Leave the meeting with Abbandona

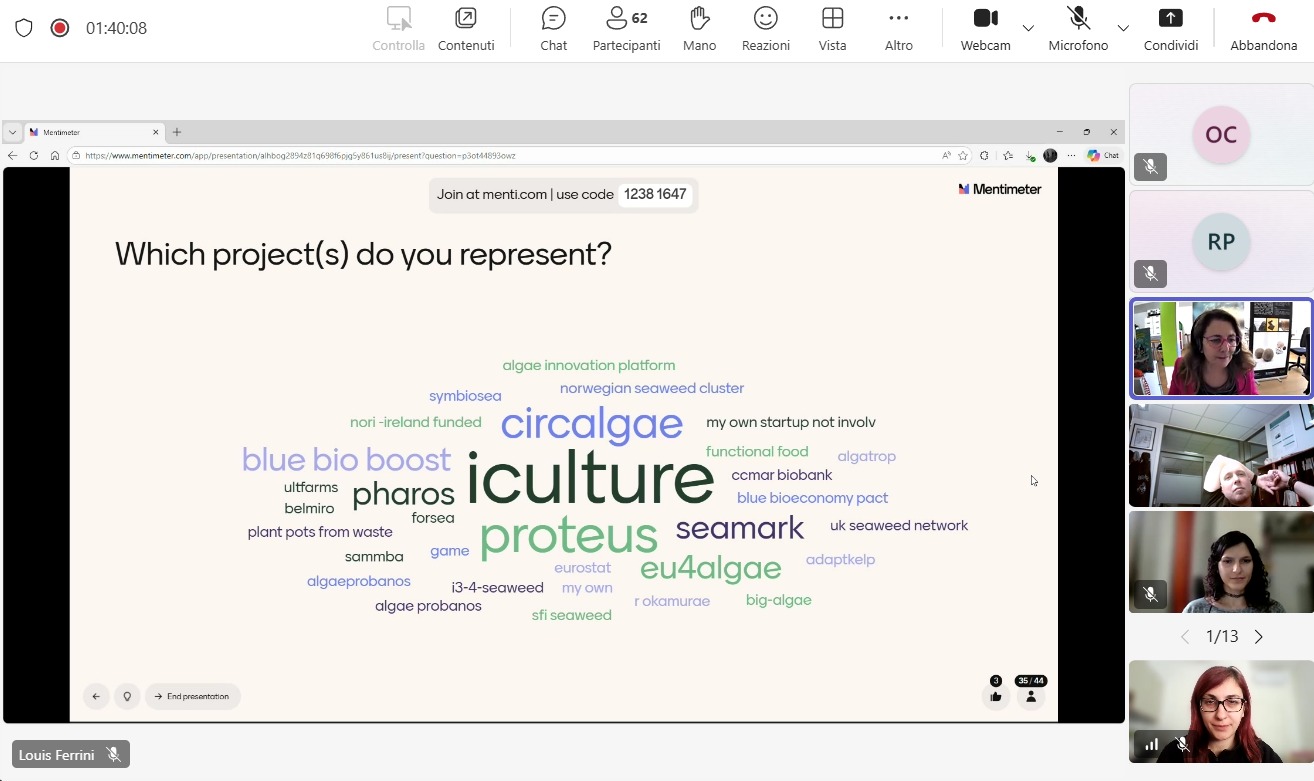click(x=1264, y=29)
